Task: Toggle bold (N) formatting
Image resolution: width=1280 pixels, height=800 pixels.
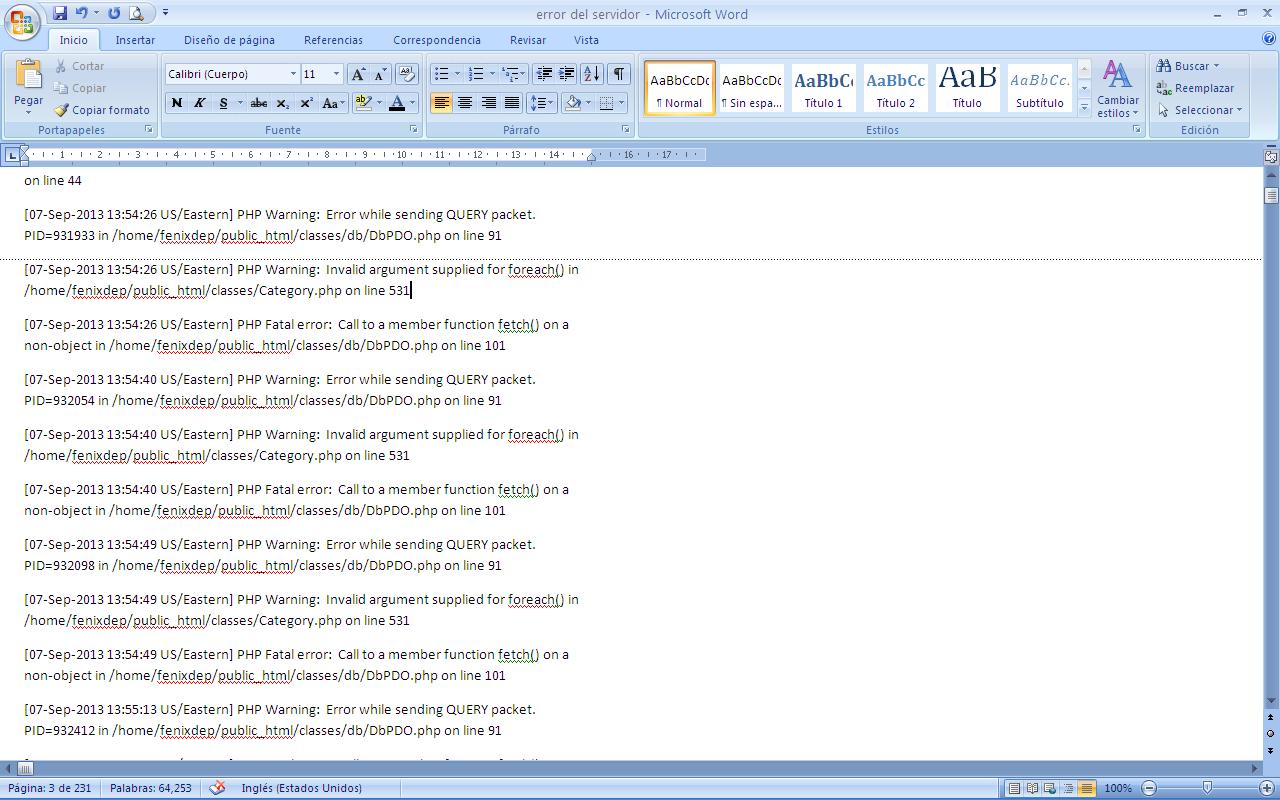Action: [177, 103]
